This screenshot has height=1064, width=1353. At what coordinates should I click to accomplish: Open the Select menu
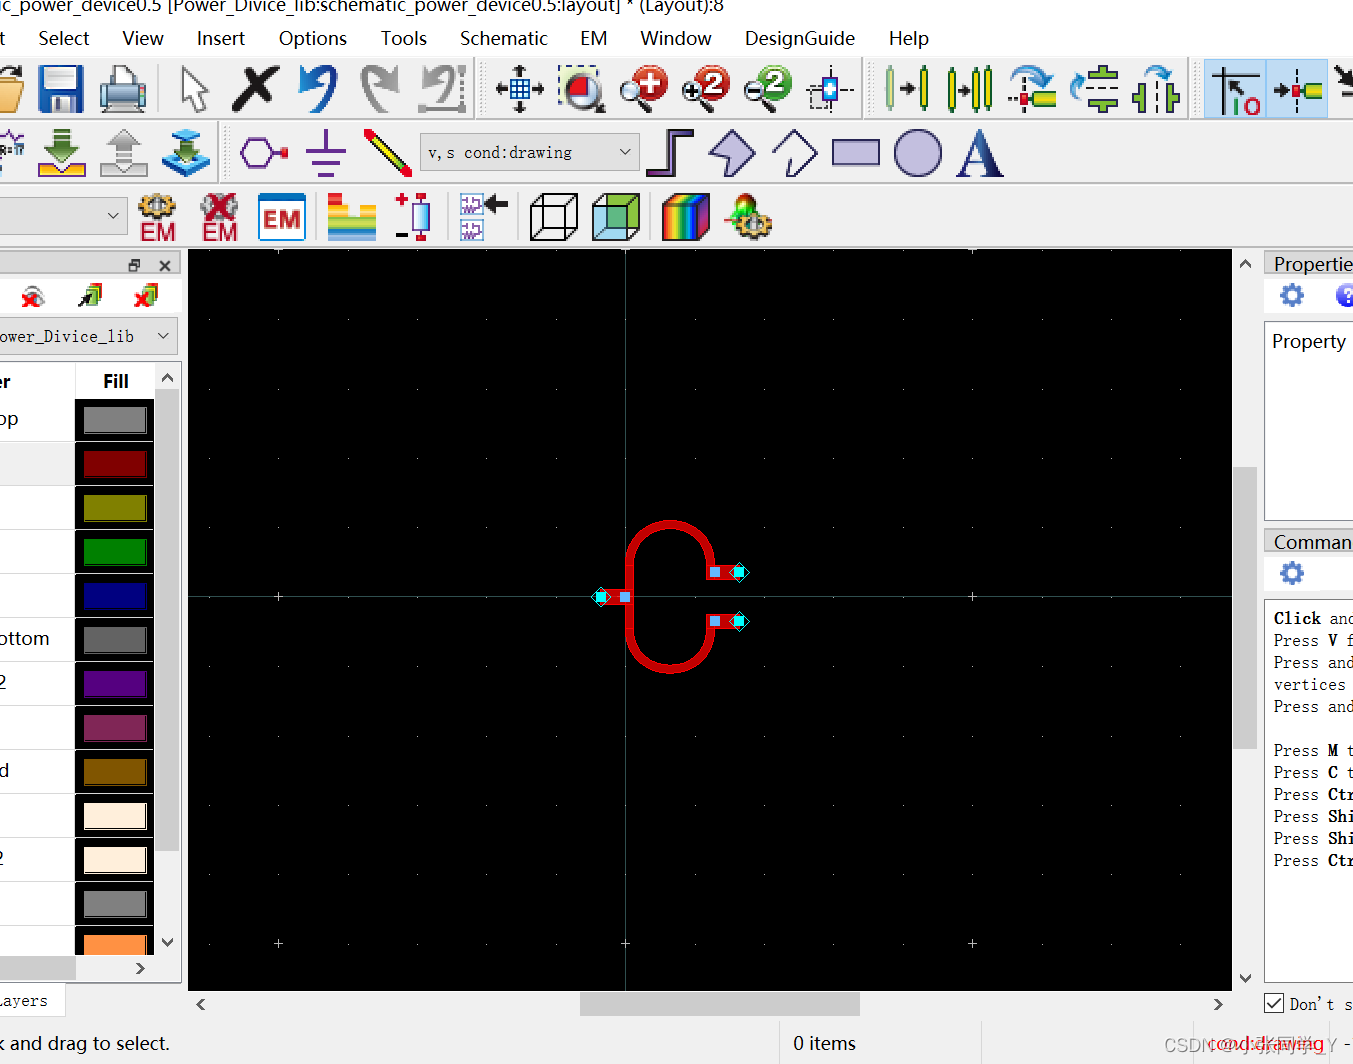pyautogui.click(x=64, y=38)
